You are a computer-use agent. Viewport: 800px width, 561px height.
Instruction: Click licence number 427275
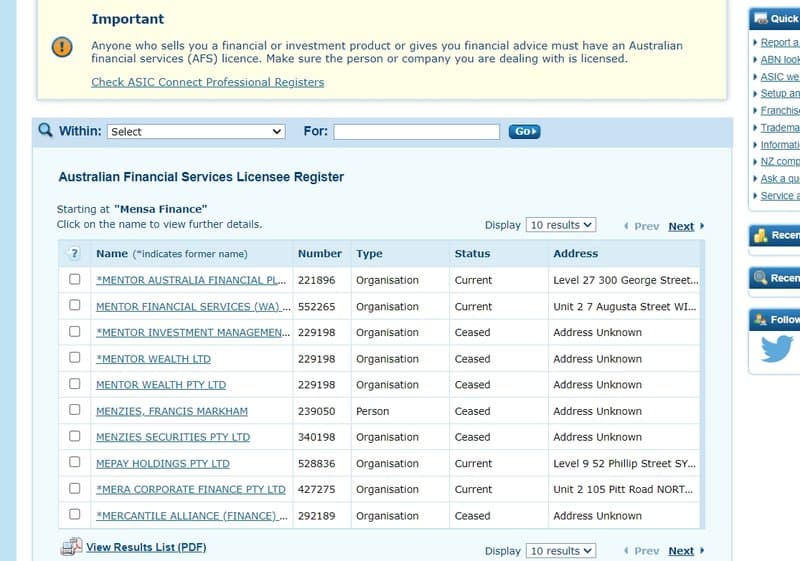(x=316, y=489)
